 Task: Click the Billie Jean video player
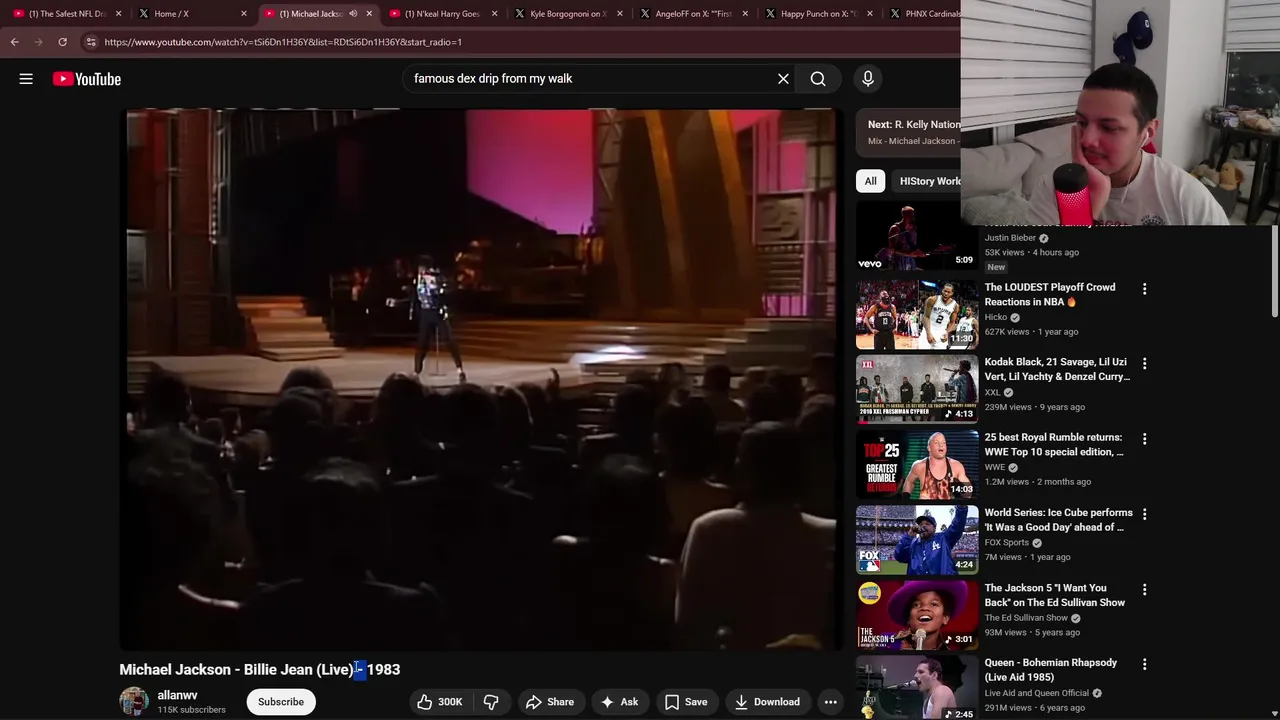[x=480, y=380]
